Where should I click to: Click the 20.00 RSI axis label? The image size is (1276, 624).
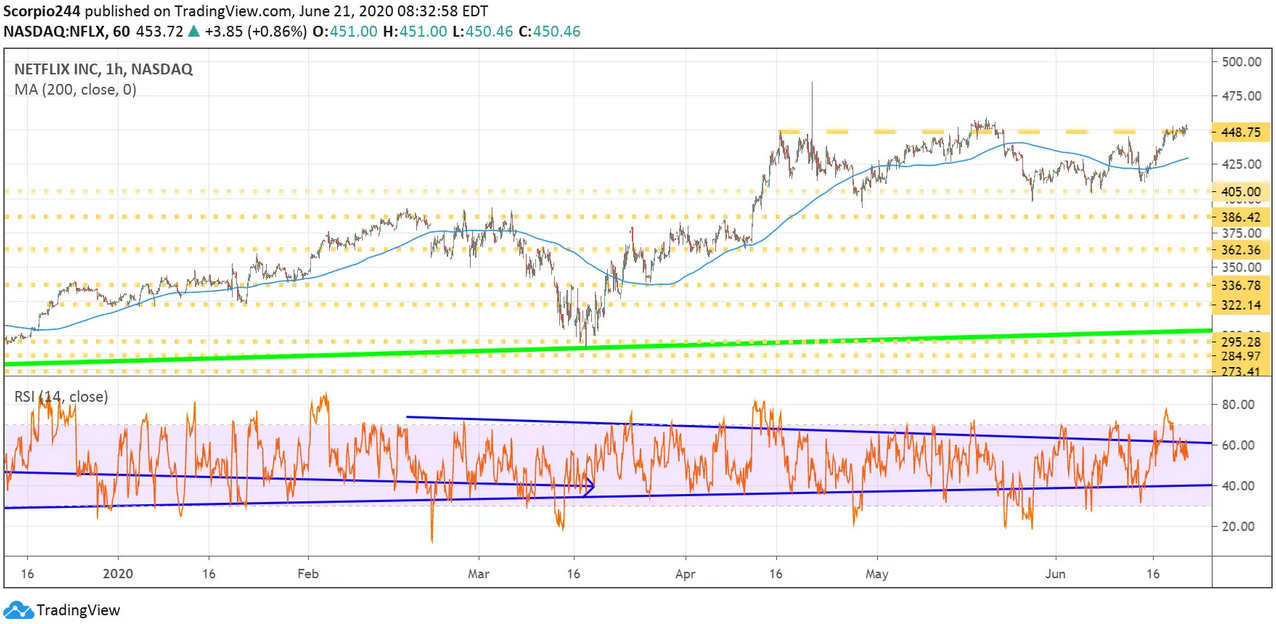[x=1236, y=526]
